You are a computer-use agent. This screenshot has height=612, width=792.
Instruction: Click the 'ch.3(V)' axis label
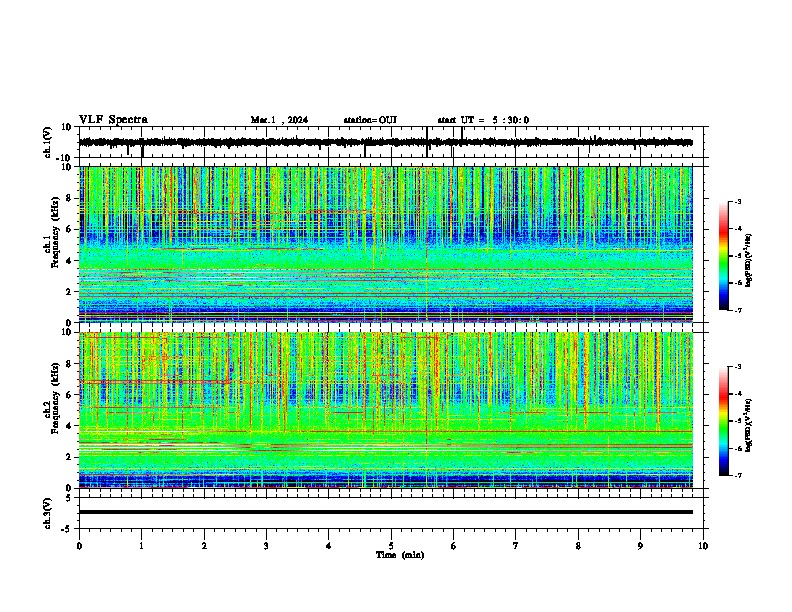47,513
